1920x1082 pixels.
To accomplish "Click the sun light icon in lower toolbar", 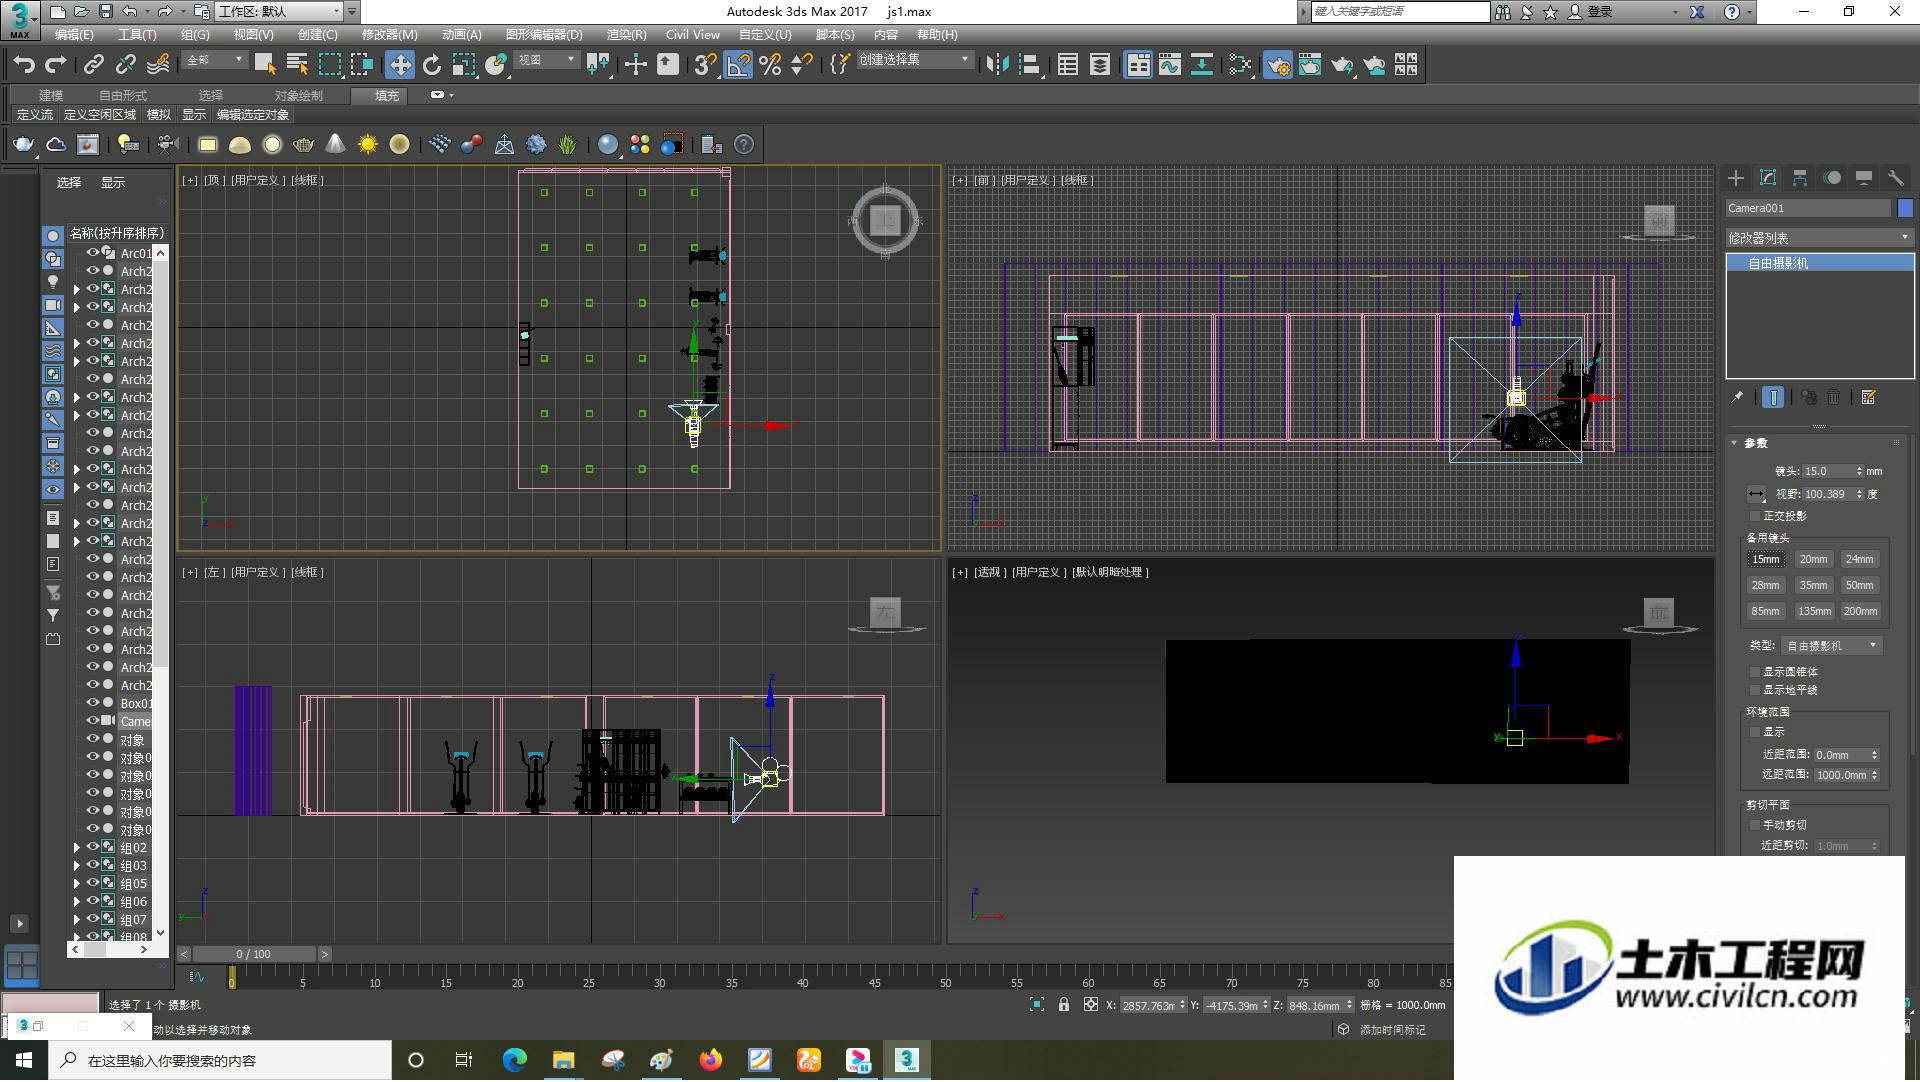I will [x=368, y=145].
